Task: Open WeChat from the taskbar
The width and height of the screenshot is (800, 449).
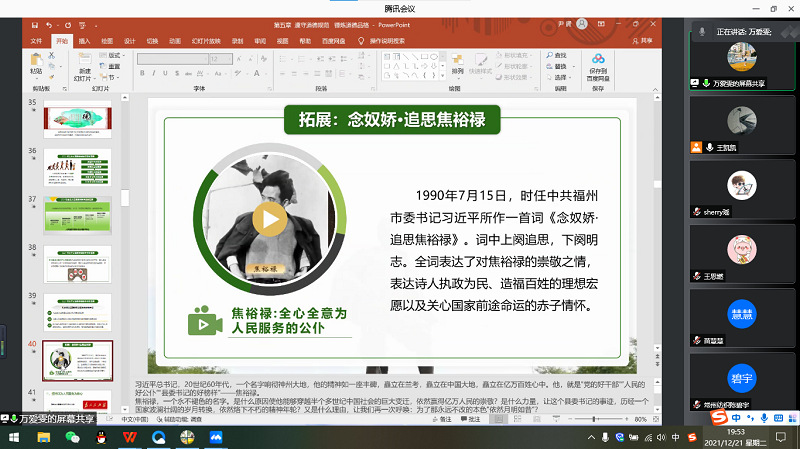Action: [x=72, y=437]
